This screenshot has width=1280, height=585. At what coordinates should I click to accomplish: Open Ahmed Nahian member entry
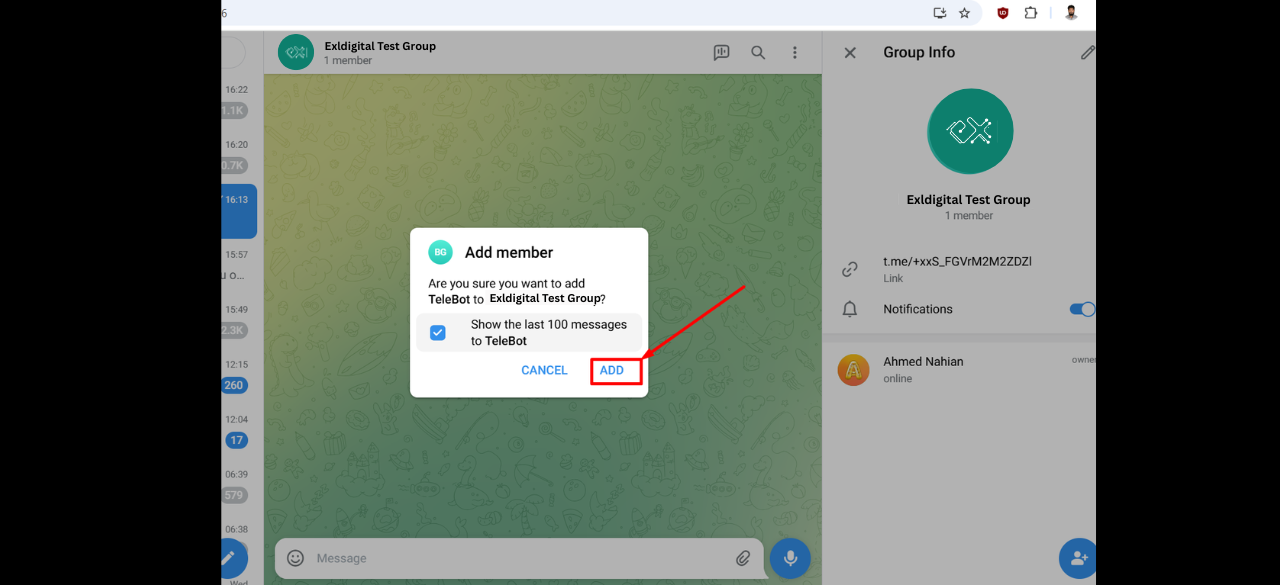[959, 370]
